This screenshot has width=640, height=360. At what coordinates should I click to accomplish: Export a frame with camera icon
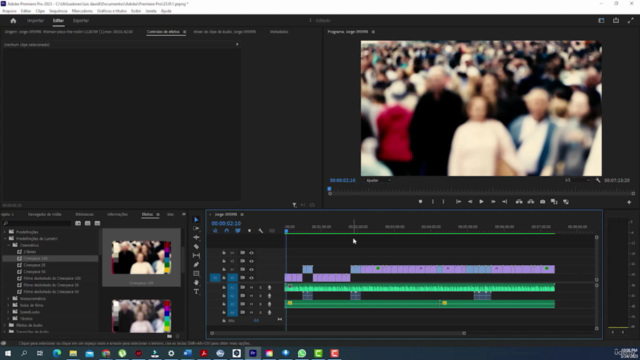[x=542, y=202]
